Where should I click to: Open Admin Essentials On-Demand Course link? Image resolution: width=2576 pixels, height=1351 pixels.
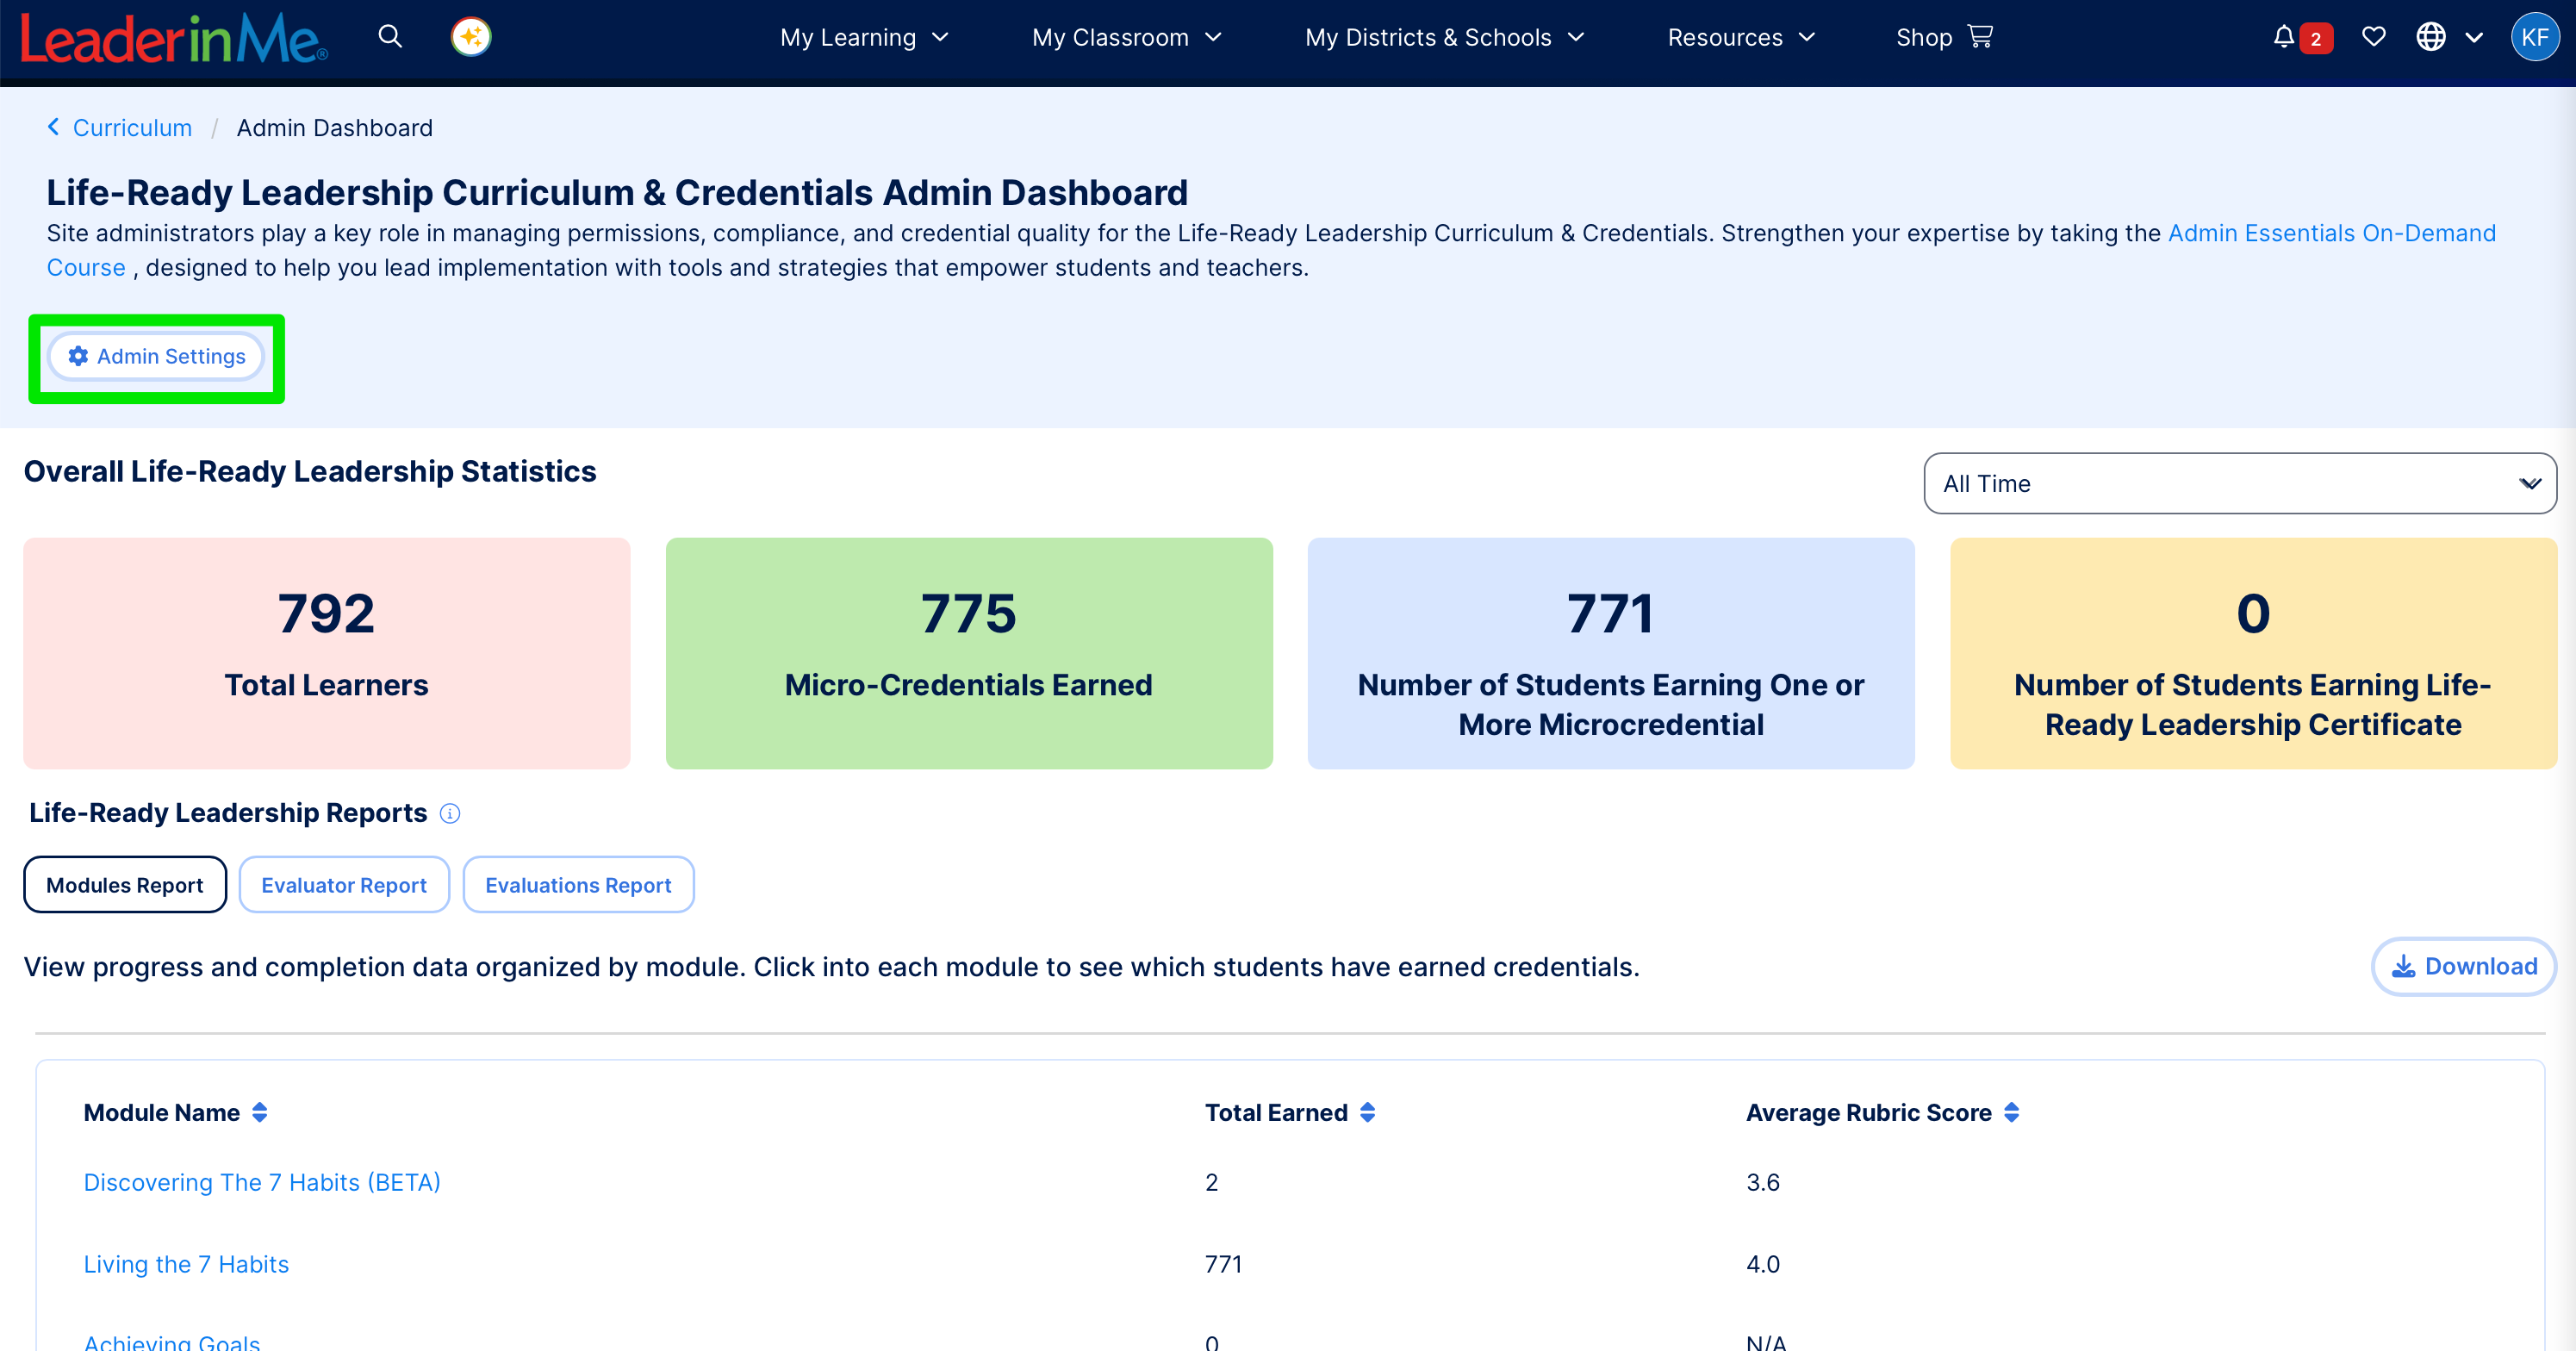click(x=2331, y=233)
